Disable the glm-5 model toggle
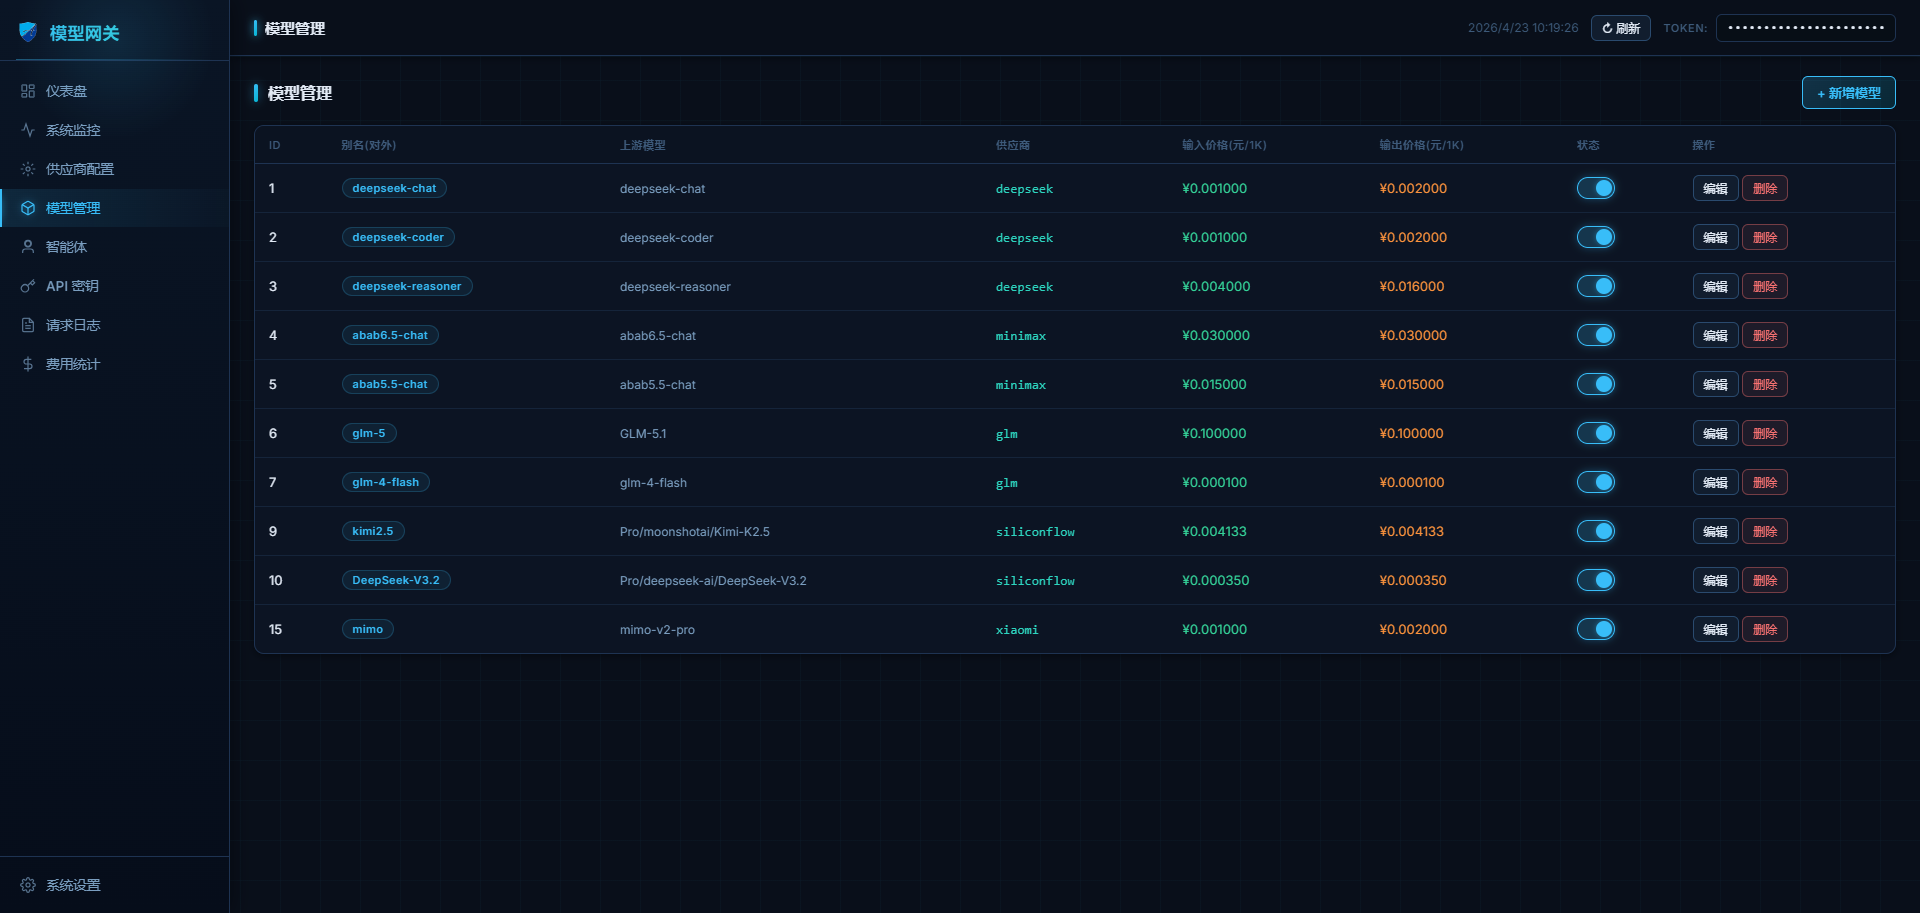Screen dimensions: 1920x913 click(x=1596, y=433)
